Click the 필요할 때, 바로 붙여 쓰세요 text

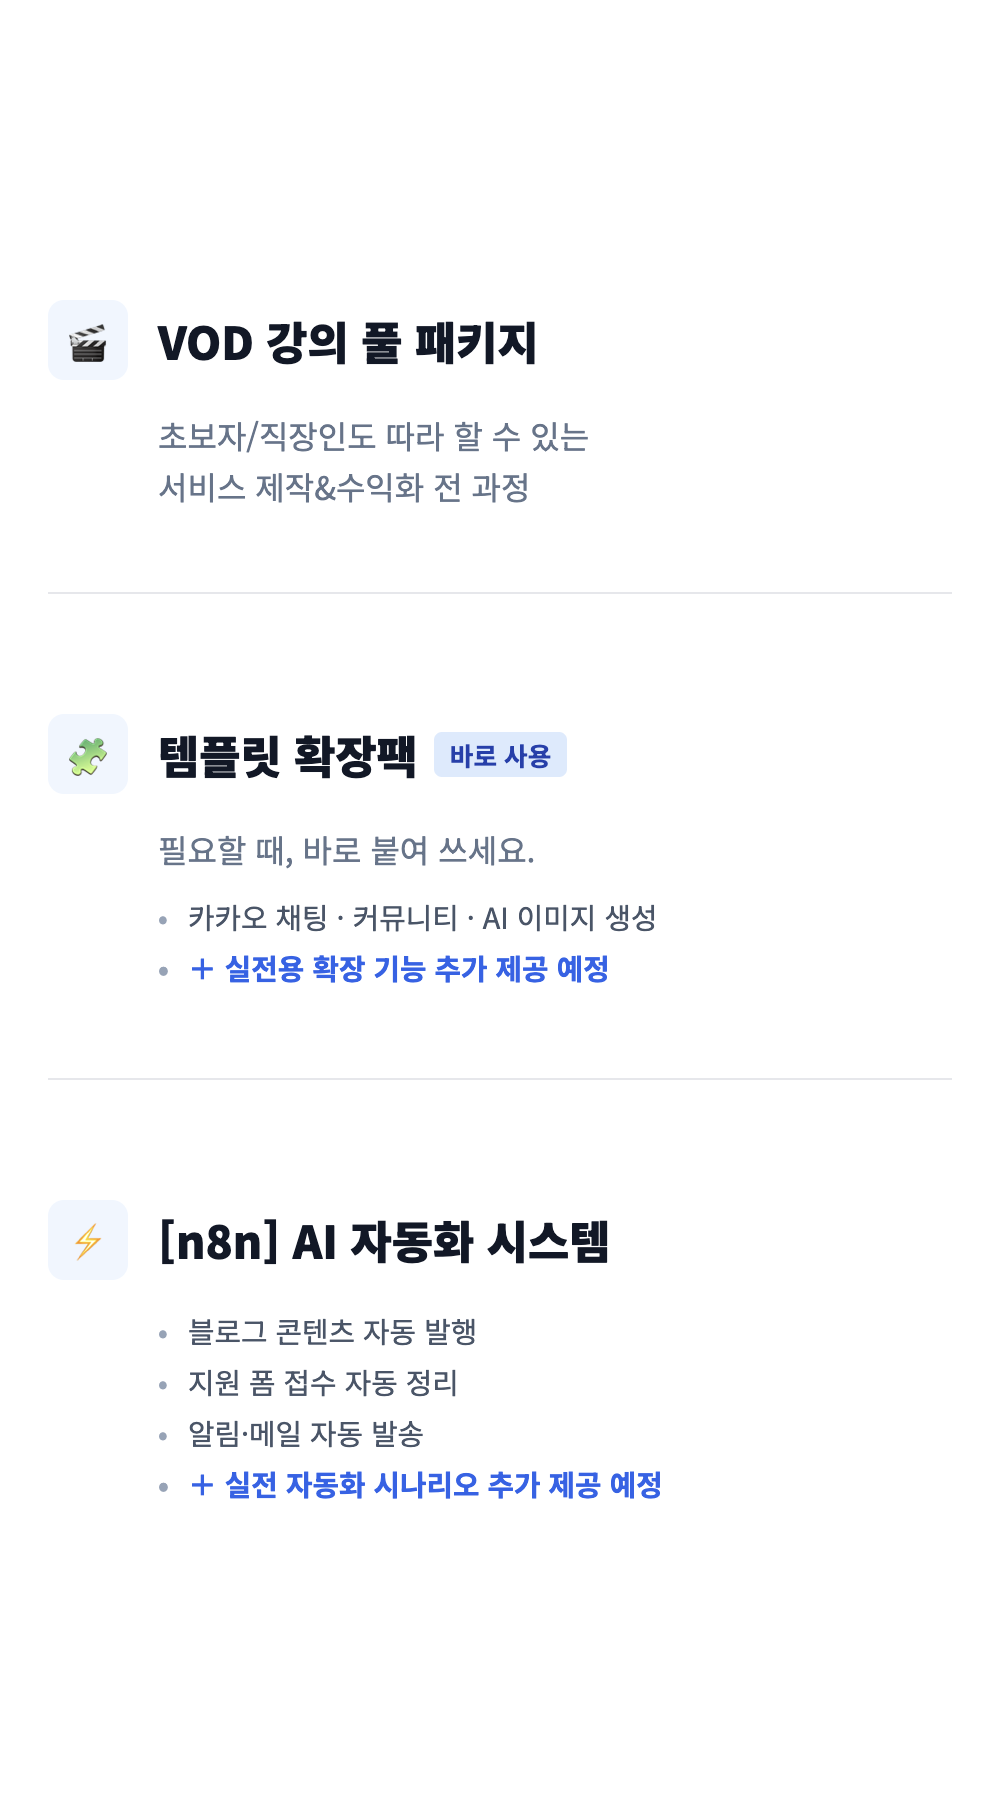pos(346,851)
